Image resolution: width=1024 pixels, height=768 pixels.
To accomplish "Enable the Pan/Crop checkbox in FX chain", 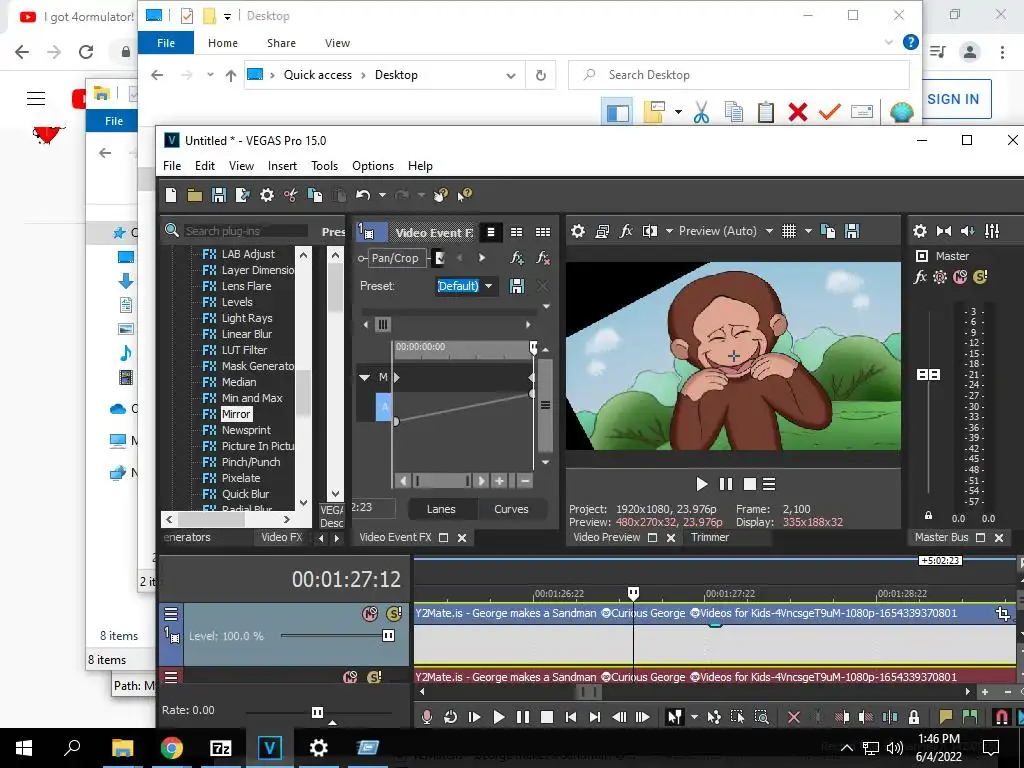I will [x=440, y=258].
